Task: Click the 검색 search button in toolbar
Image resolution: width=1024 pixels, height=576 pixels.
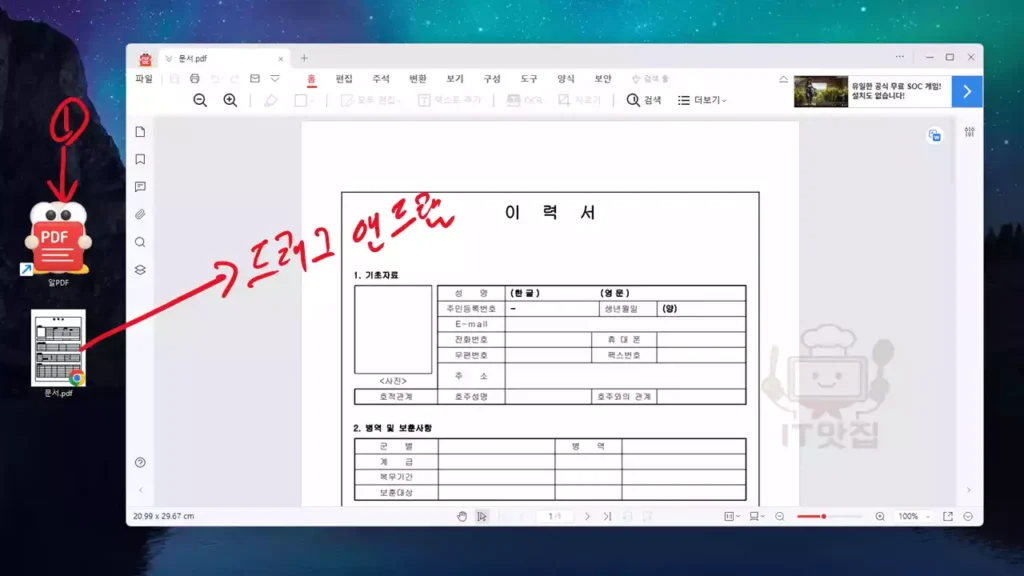Action: [644, 100]
